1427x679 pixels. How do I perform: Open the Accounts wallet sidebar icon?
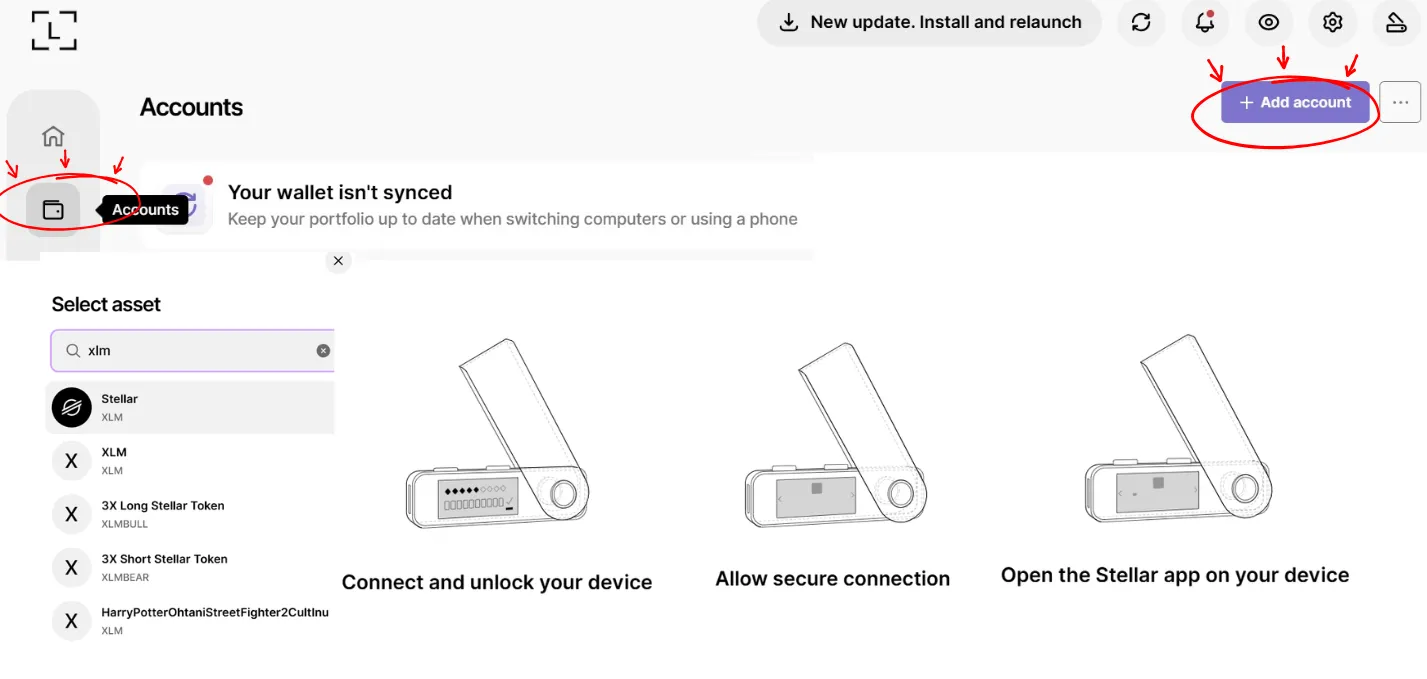53,210
